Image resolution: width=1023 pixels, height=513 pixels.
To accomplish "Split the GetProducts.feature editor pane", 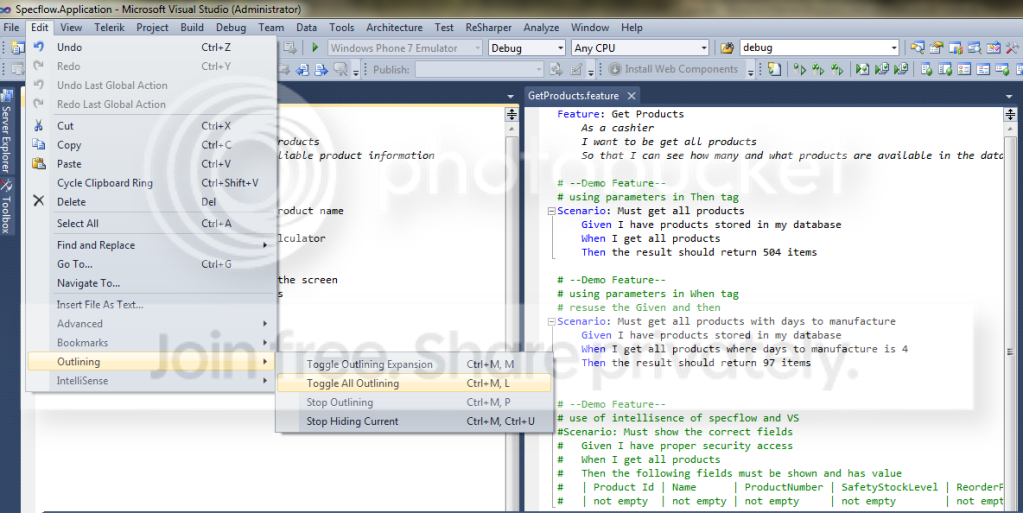I will coord(1010,114).
